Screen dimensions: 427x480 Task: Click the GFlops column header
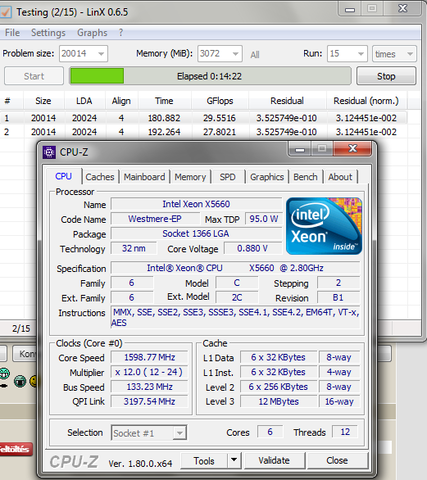220,101
